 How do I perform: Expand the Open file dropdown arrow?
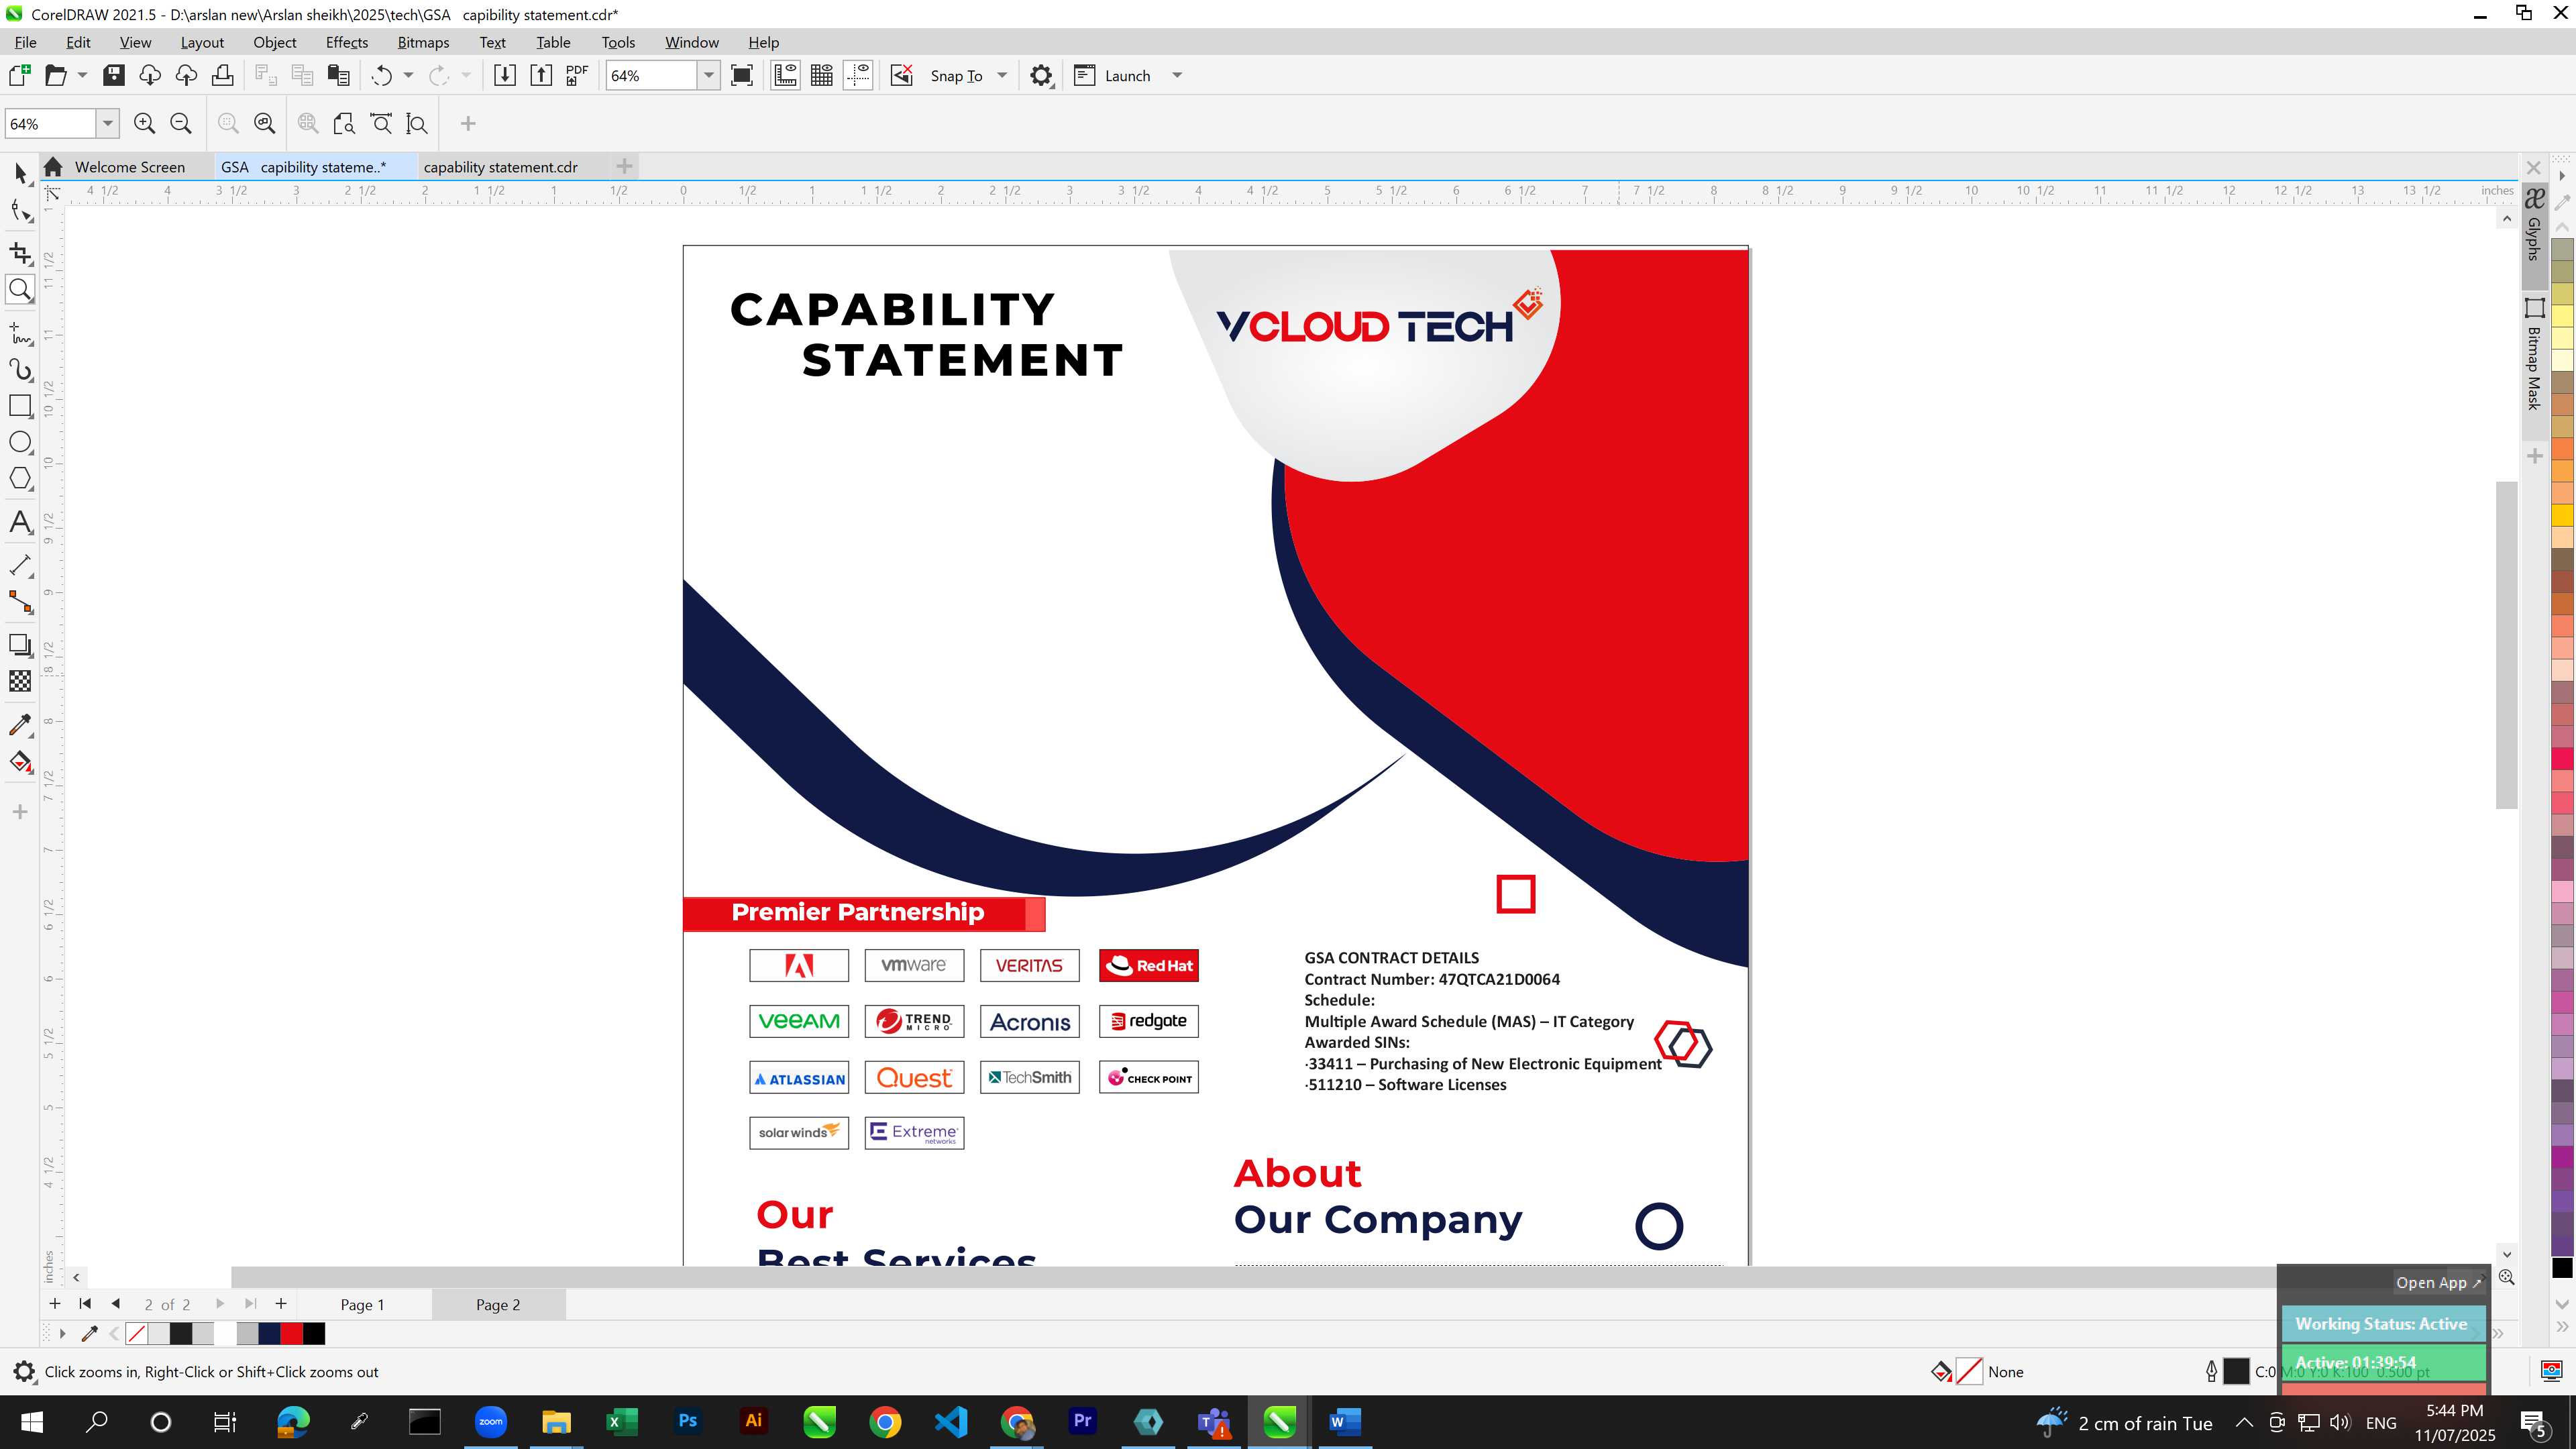tap(82, 76)
